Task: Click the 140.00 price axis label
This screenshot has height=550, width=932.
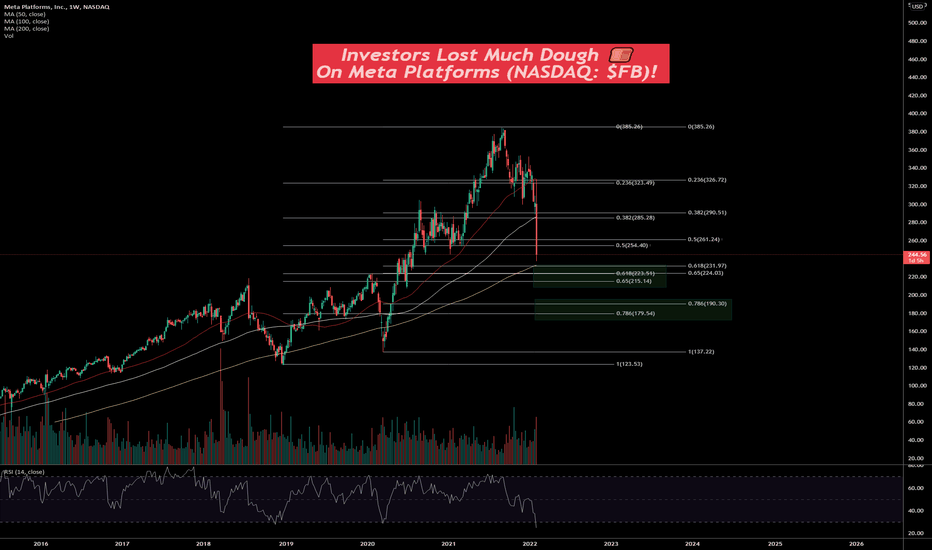Action: click(917, 350)
